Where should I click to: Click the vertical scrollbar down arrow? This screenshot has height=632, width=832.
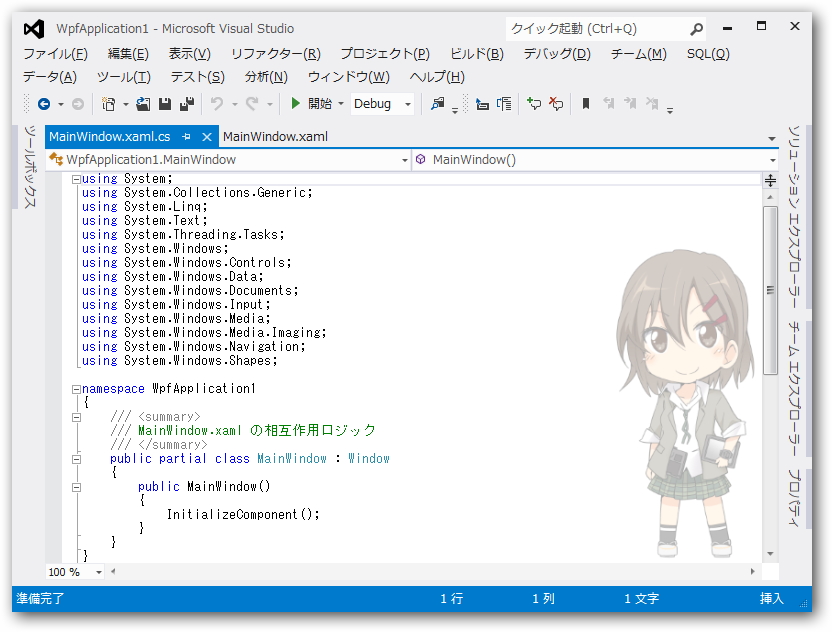(x=770, y=554)
